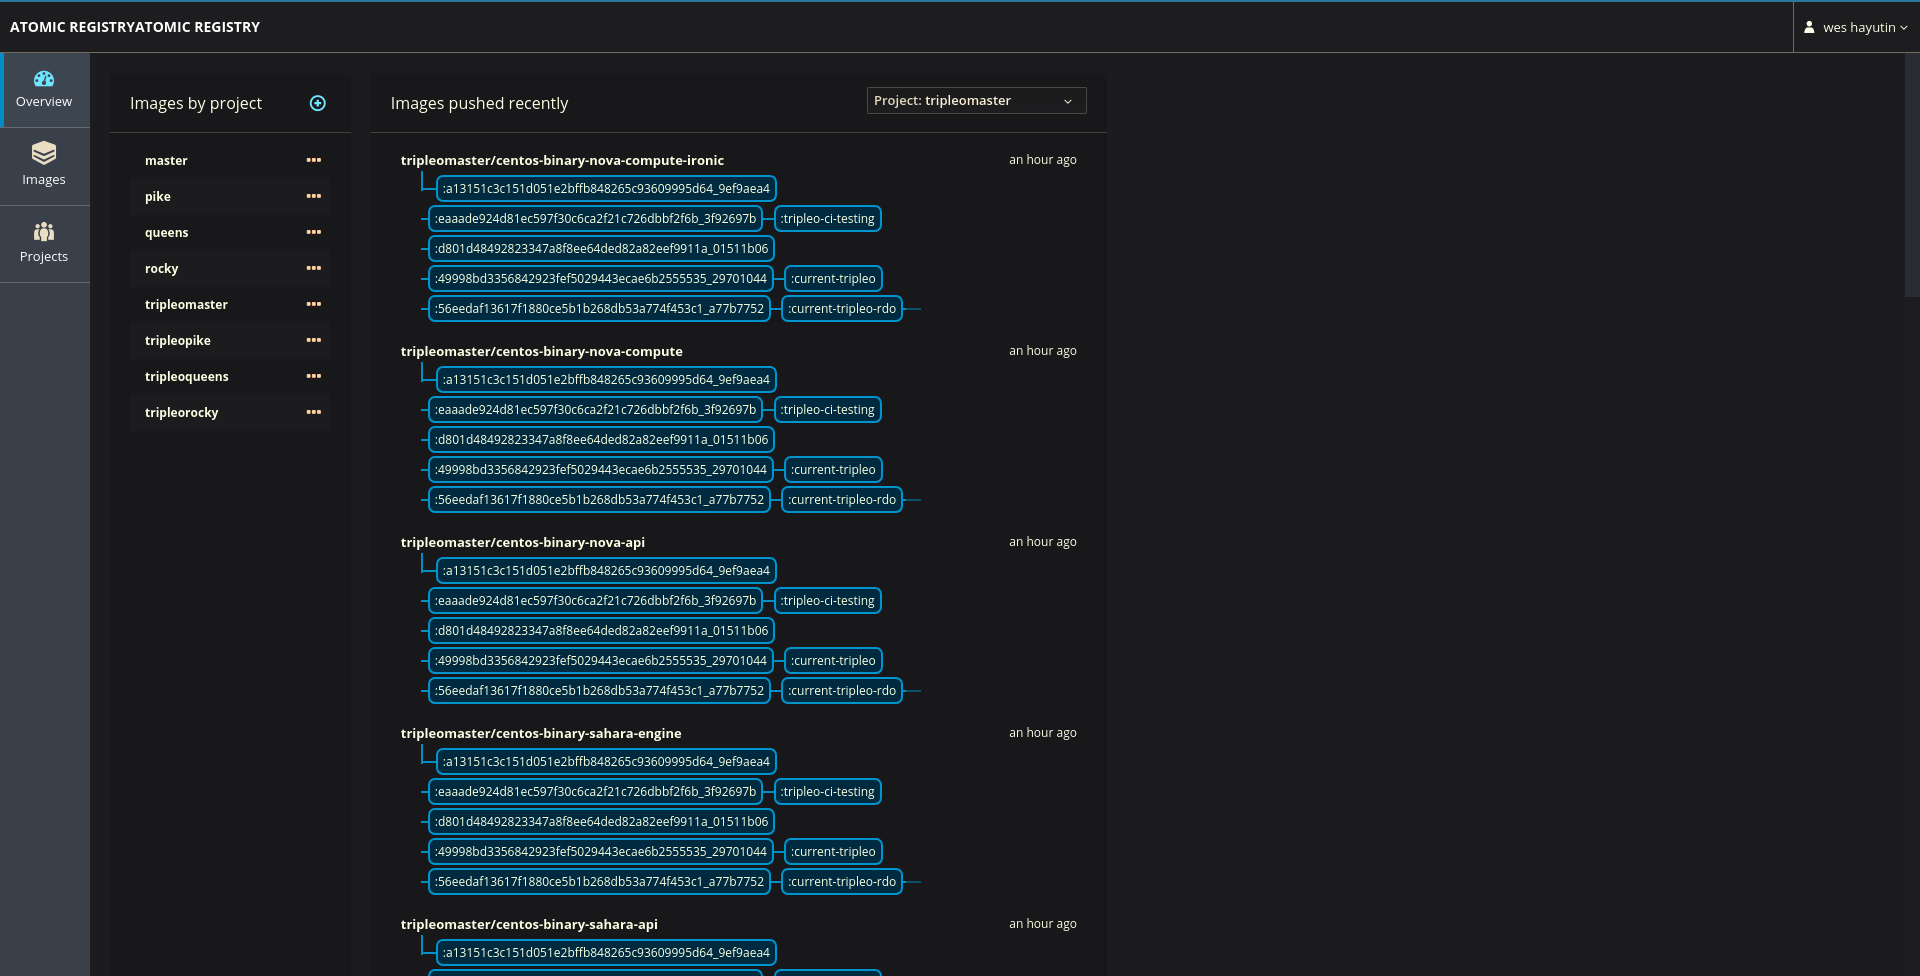Select the tripleomaster project in list

click(186, 305)
